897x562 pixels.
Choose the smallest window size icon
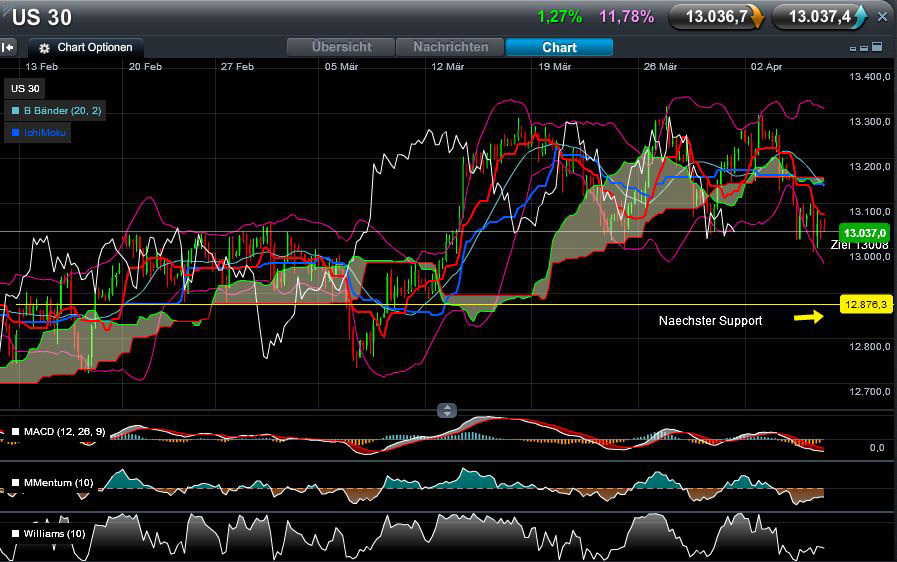853,49
